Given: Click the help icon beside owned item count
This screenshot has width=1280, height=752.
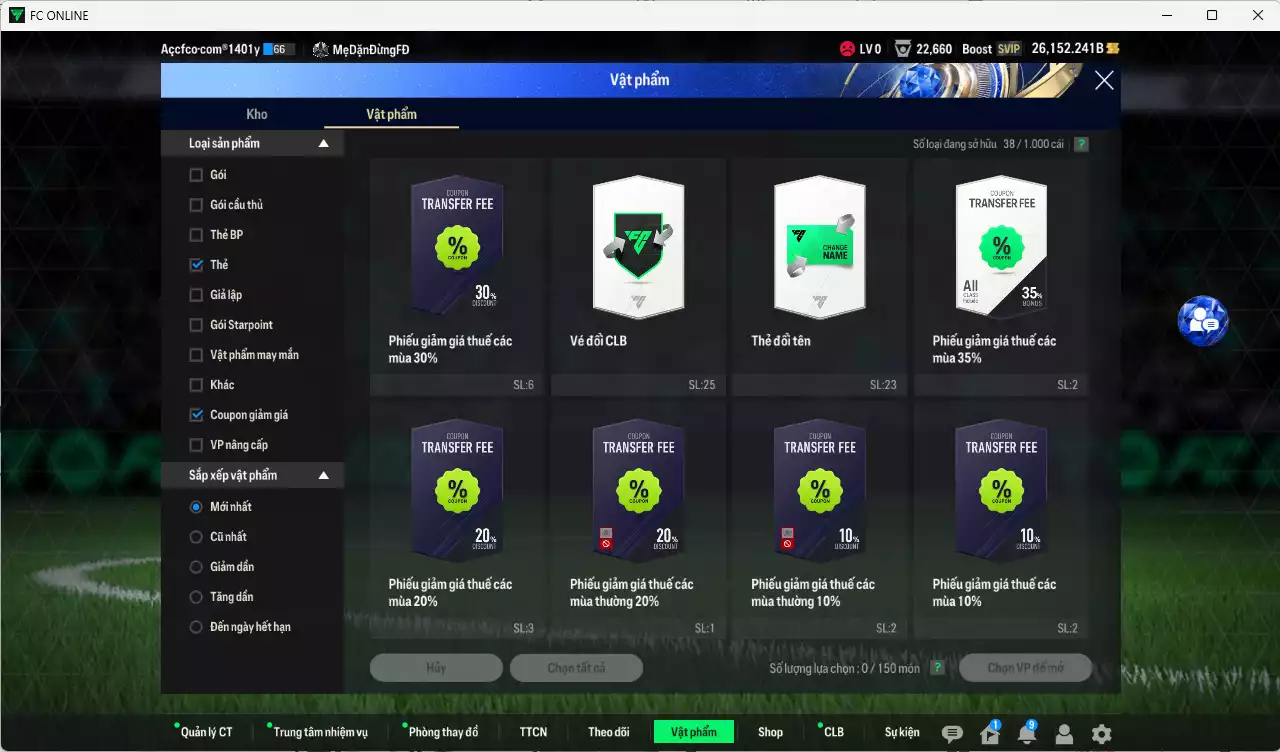Looking at the screenshot, I should [x=1080, y=144].
